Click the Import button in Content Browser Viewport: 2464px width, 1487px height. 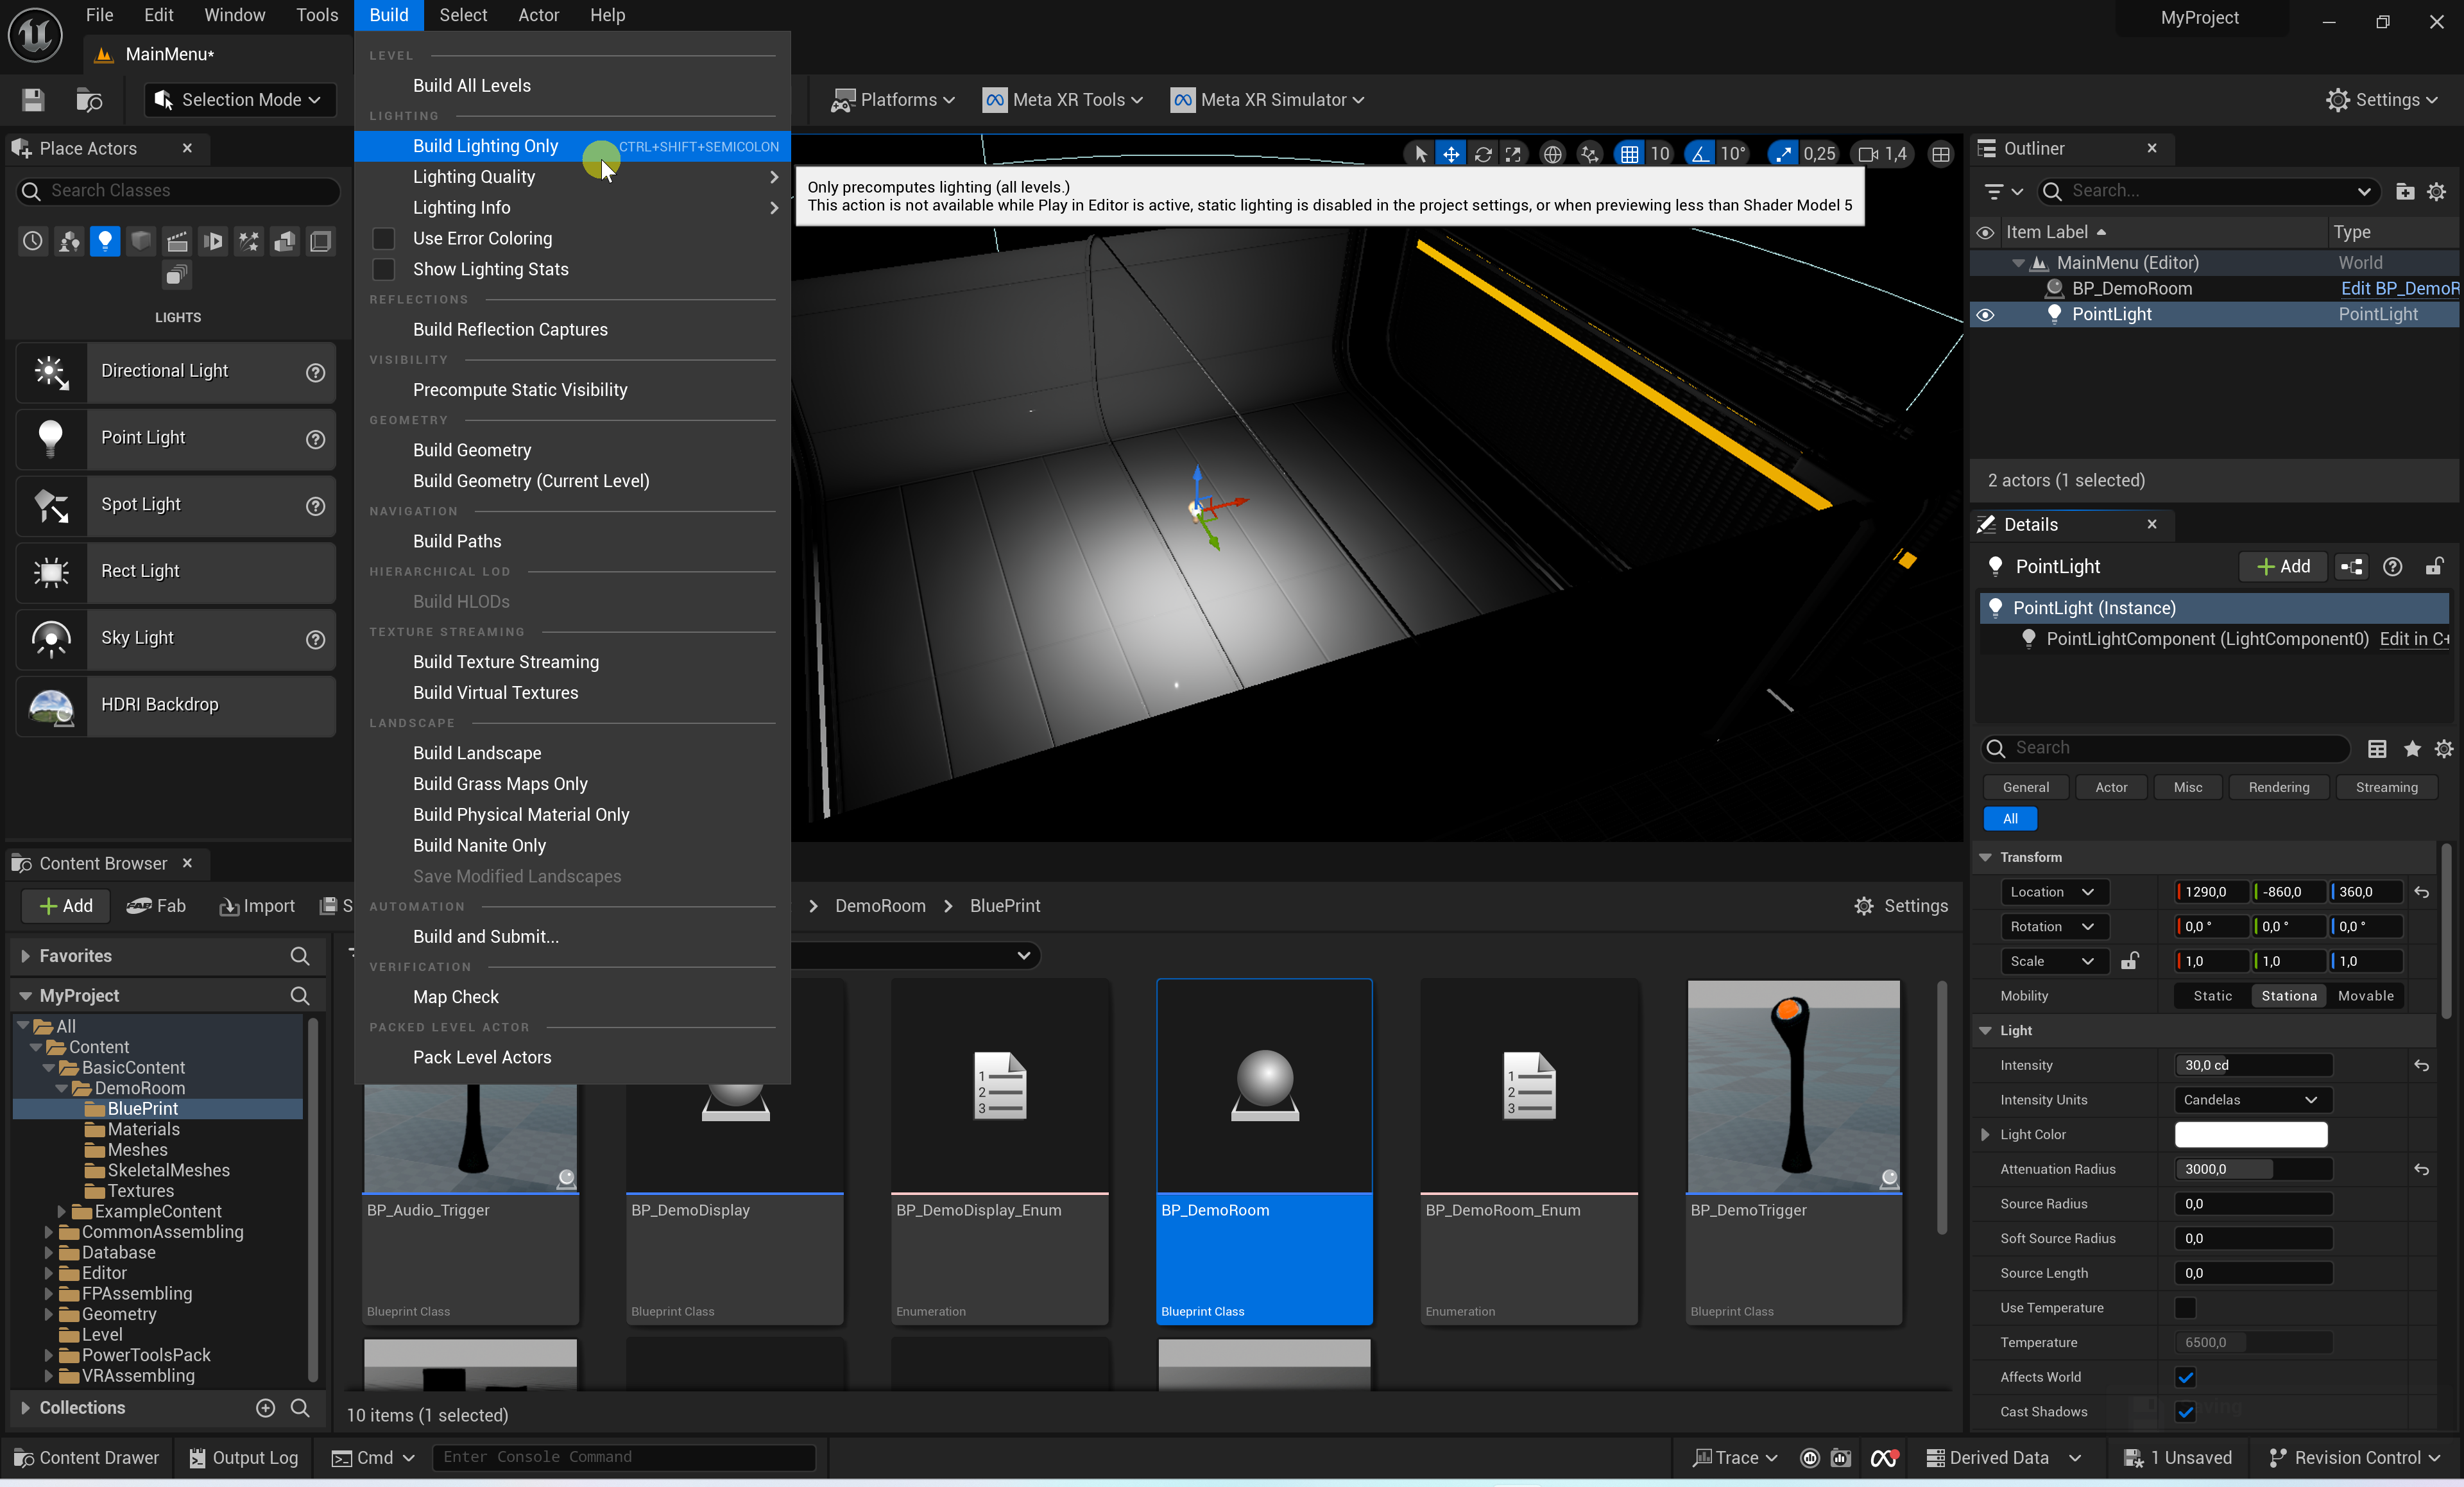click(x=257, y=906)
